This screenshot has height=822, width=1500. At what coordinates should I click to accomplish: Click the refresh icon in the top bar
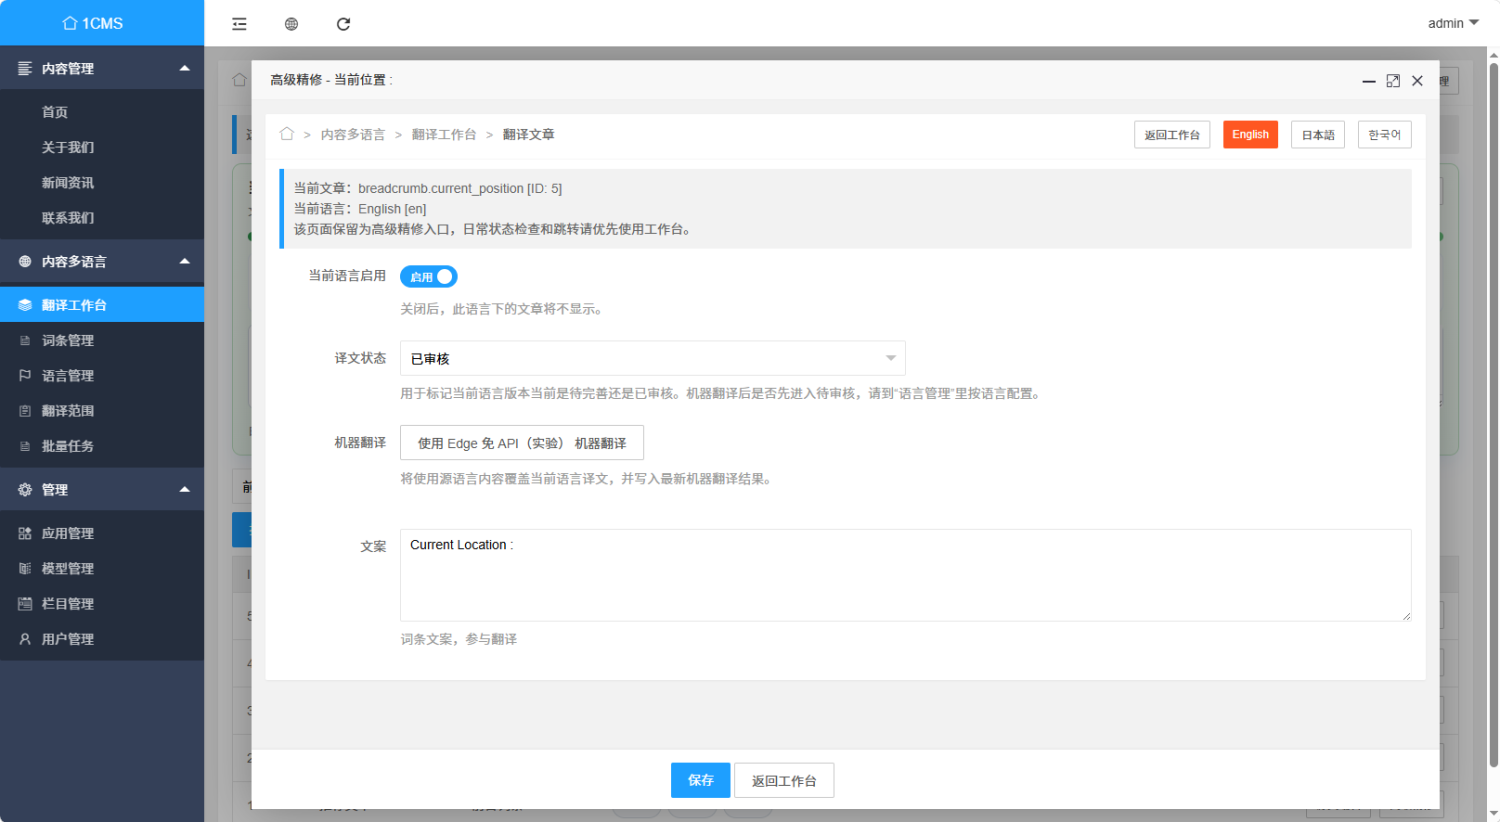tap(343, 24)
